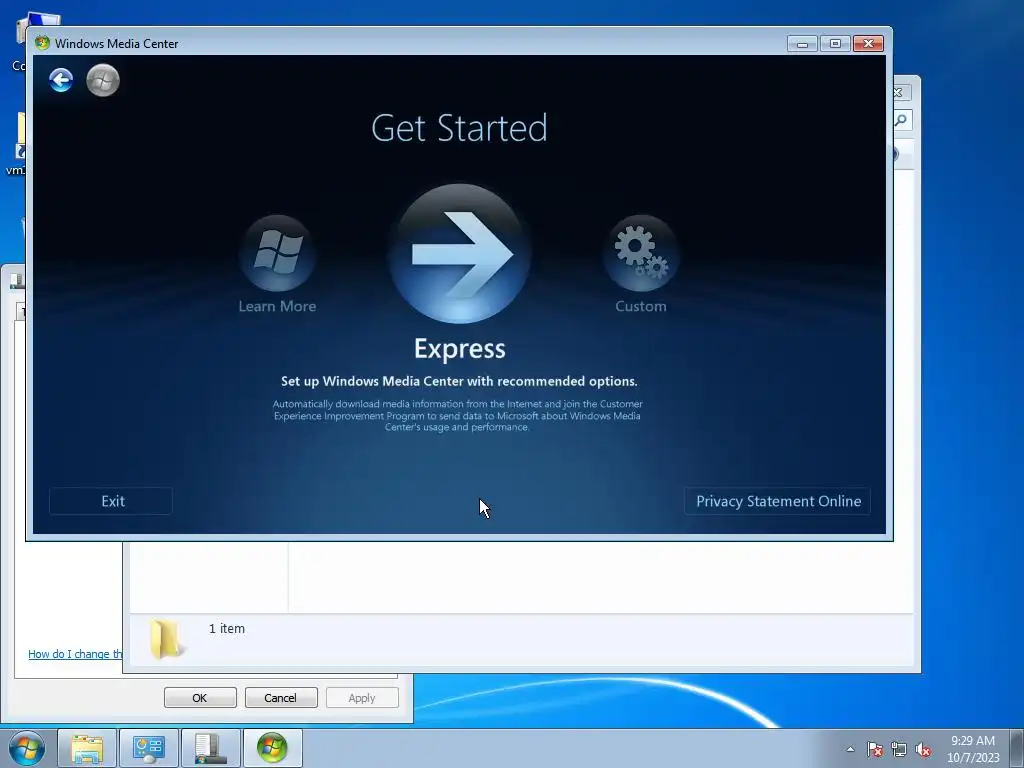Open the Windows Start menu

(x=27, y=748)
